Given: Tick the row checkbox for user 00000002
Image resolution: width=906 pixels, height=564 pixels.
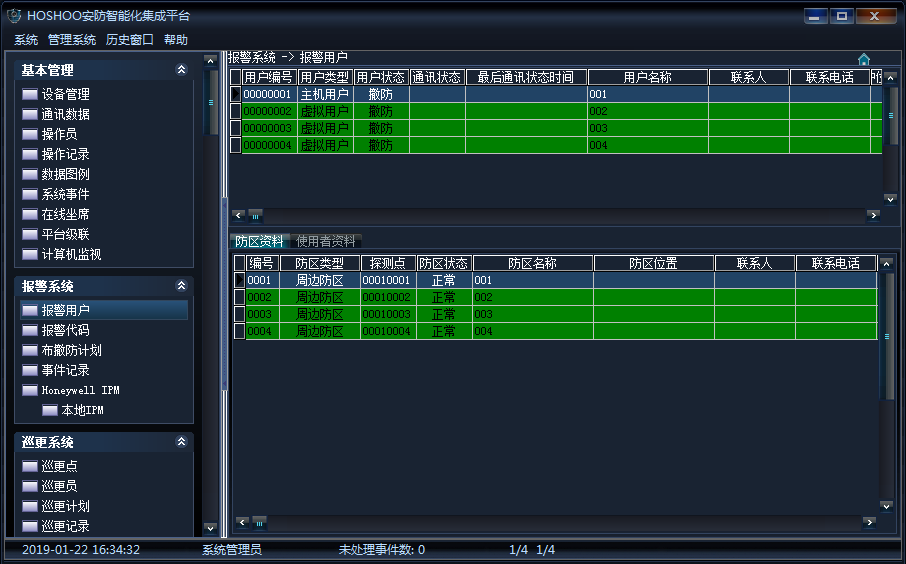Looking at the screenshot, I should tap(236, 111).
